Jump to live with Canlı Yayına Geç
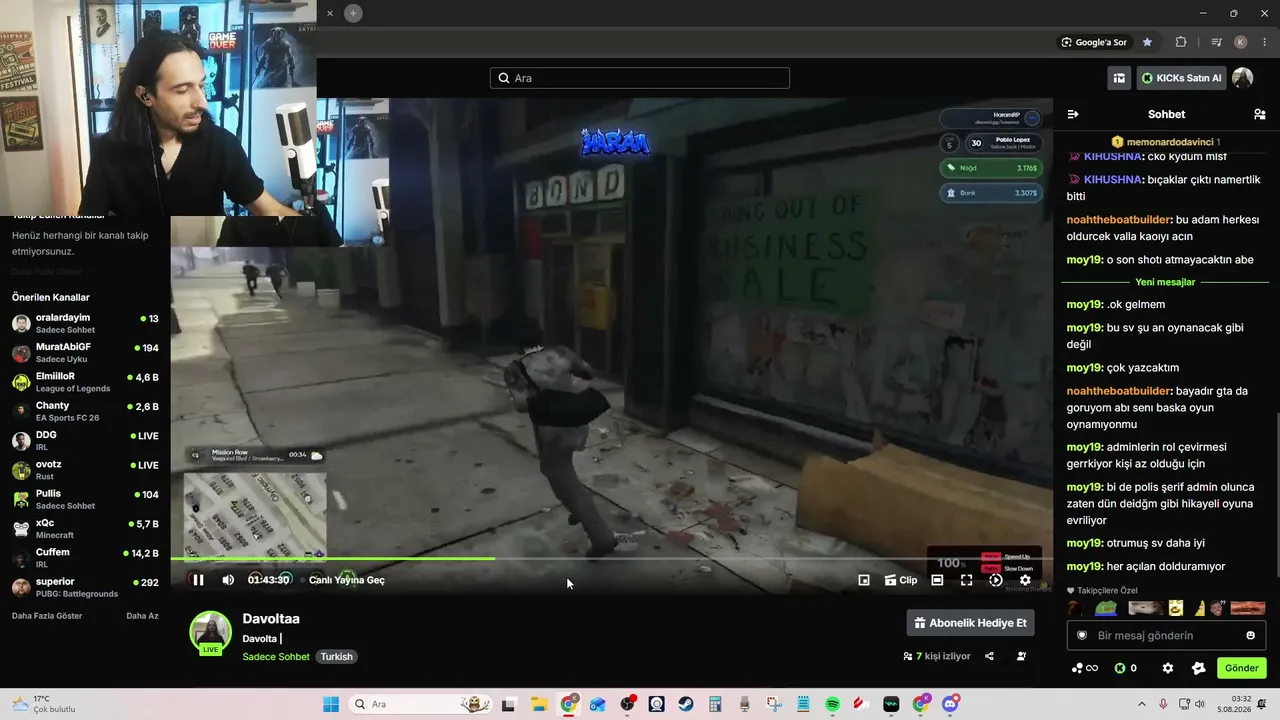The image size is (1280, 720). click(x=347, y=580)
